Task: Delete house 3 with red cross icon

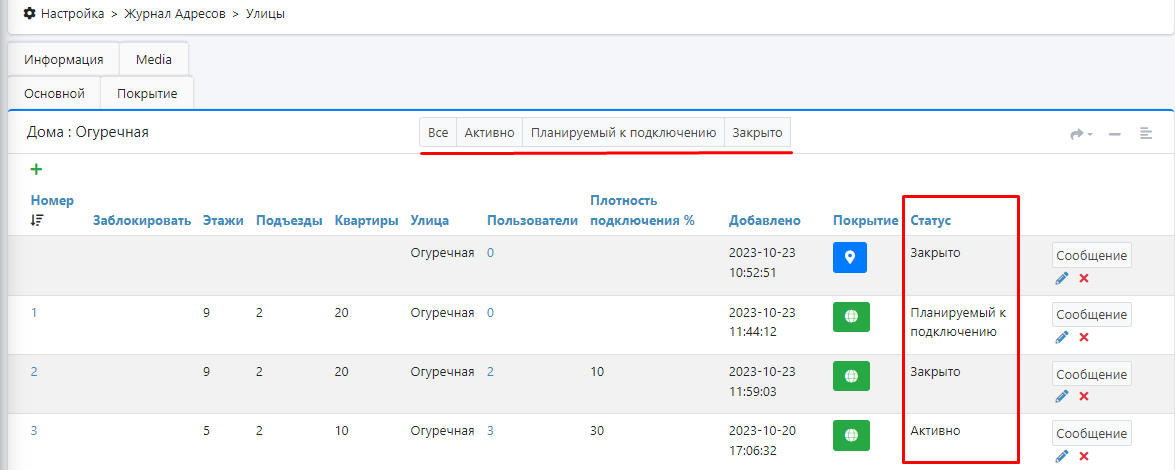Action: (x=1084, y=456)
